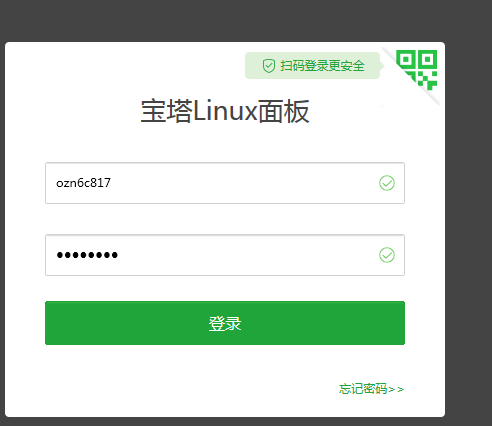The image size is (492, 426).
Task: Focus the masked password input field
Action: pos(225,255)
